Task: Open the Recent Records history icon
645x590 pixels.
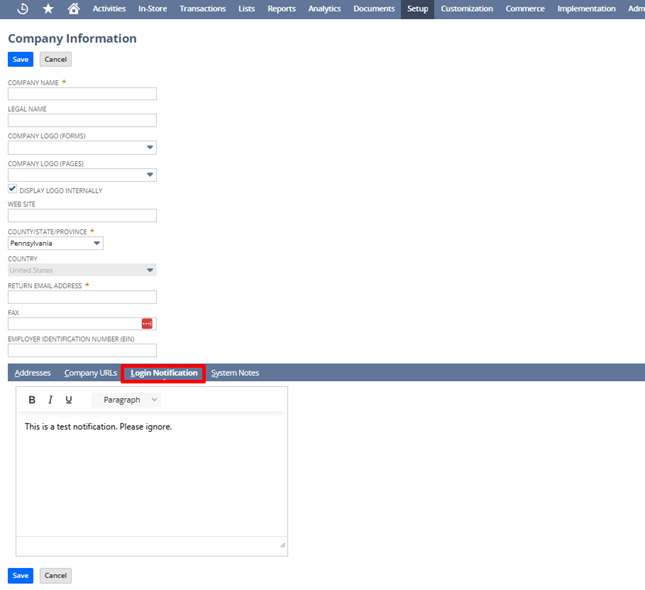Action: point(23,9)
